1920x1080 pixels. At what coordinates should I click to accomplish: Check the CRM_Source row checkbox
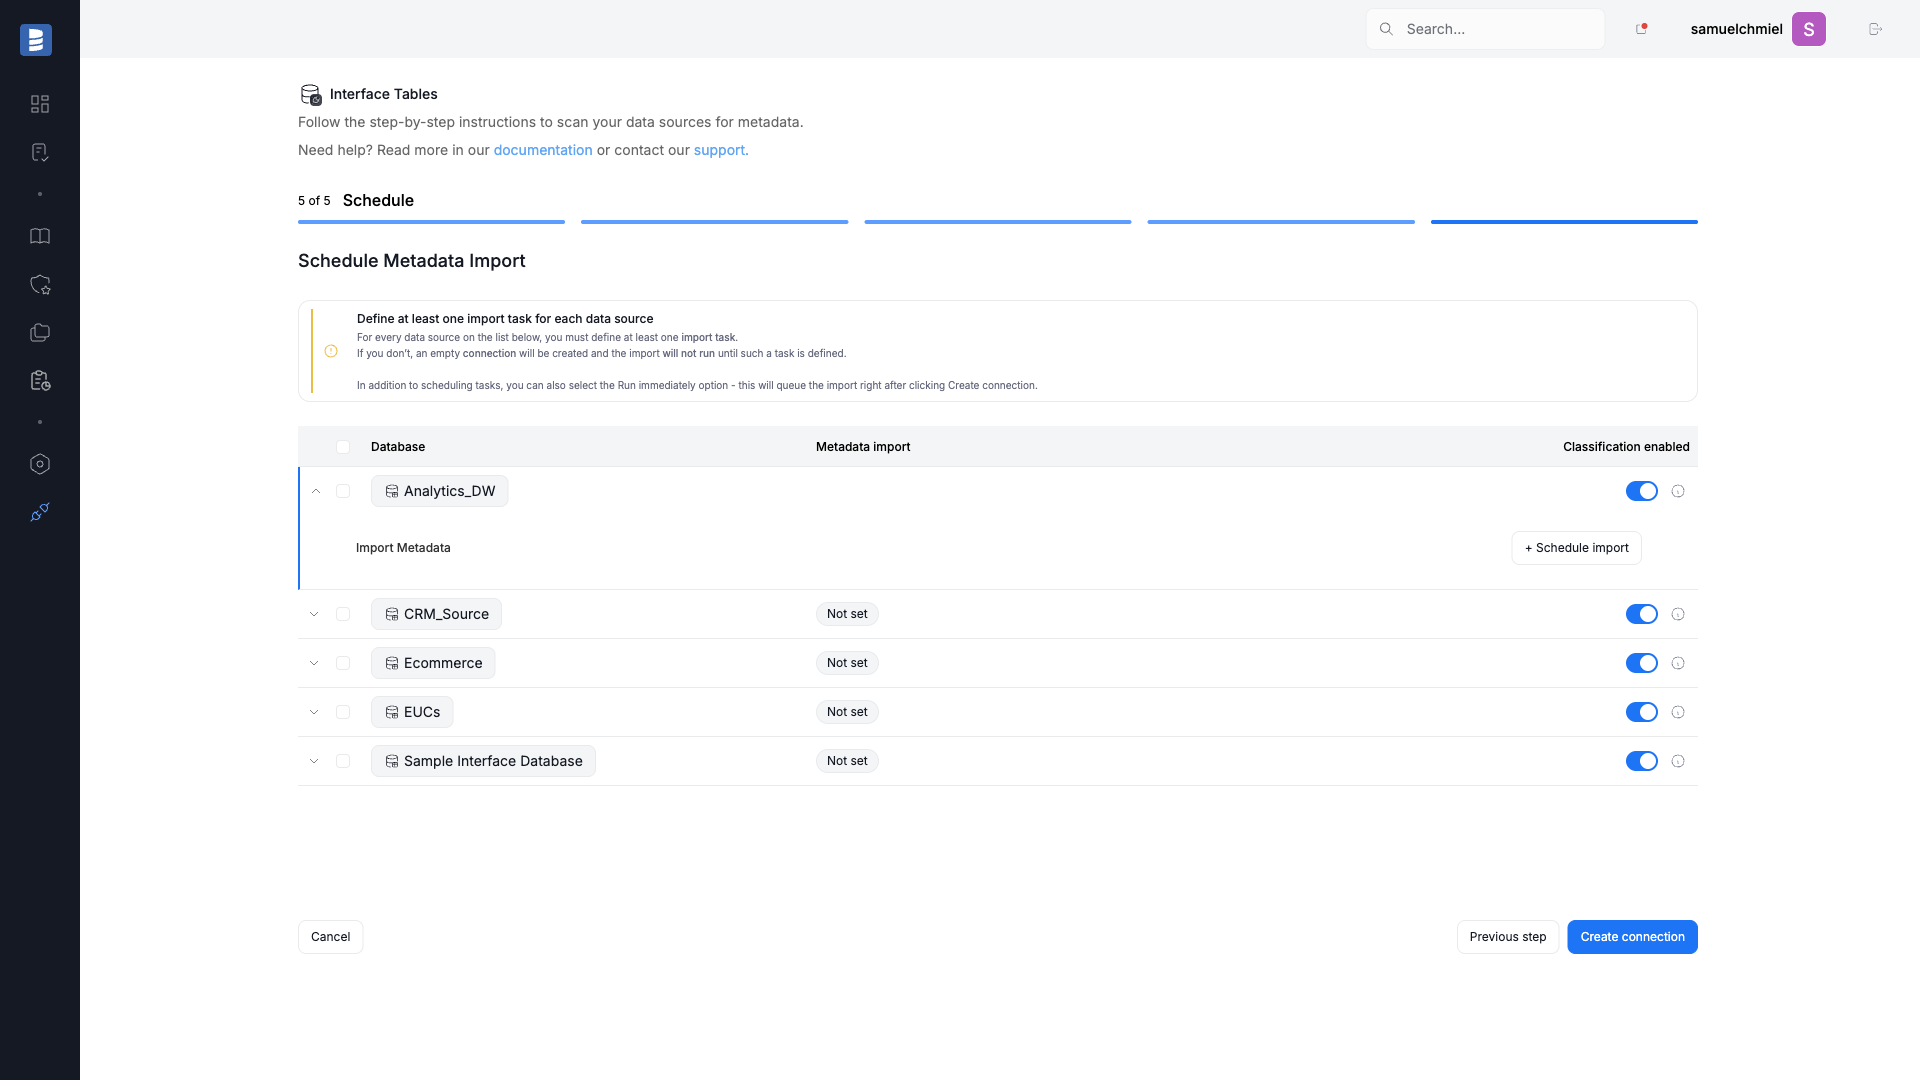(343, 614)
